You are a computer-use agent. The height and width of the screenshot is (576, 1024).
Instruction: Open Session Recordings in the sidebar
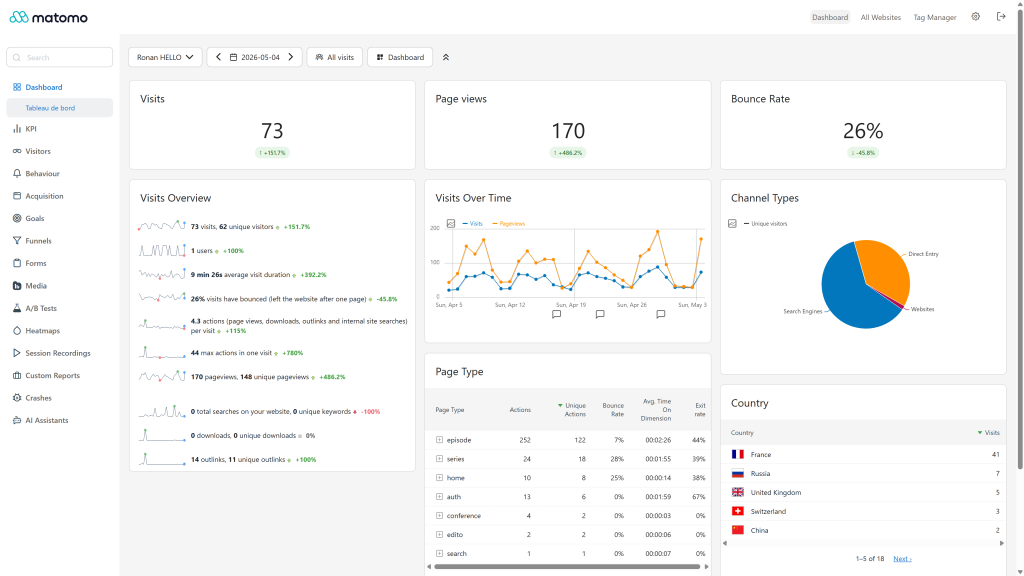coord(57,353)
